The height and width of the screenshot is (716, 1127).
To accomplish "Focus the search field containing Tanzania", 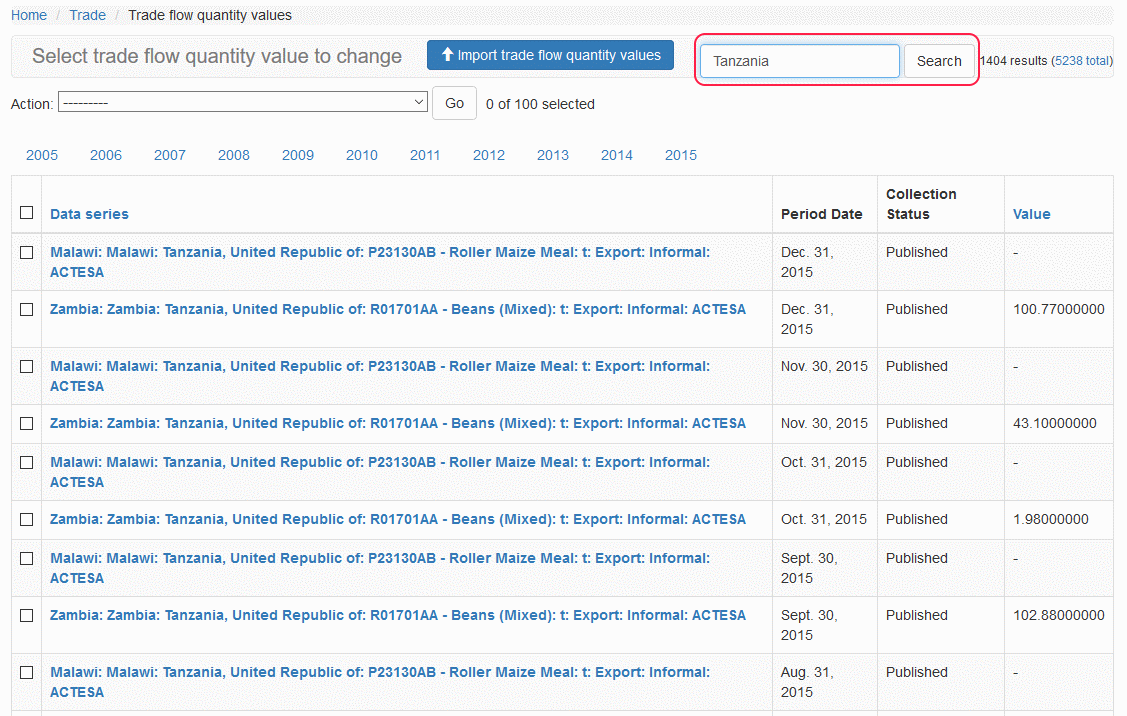I will tap(799, 61).
